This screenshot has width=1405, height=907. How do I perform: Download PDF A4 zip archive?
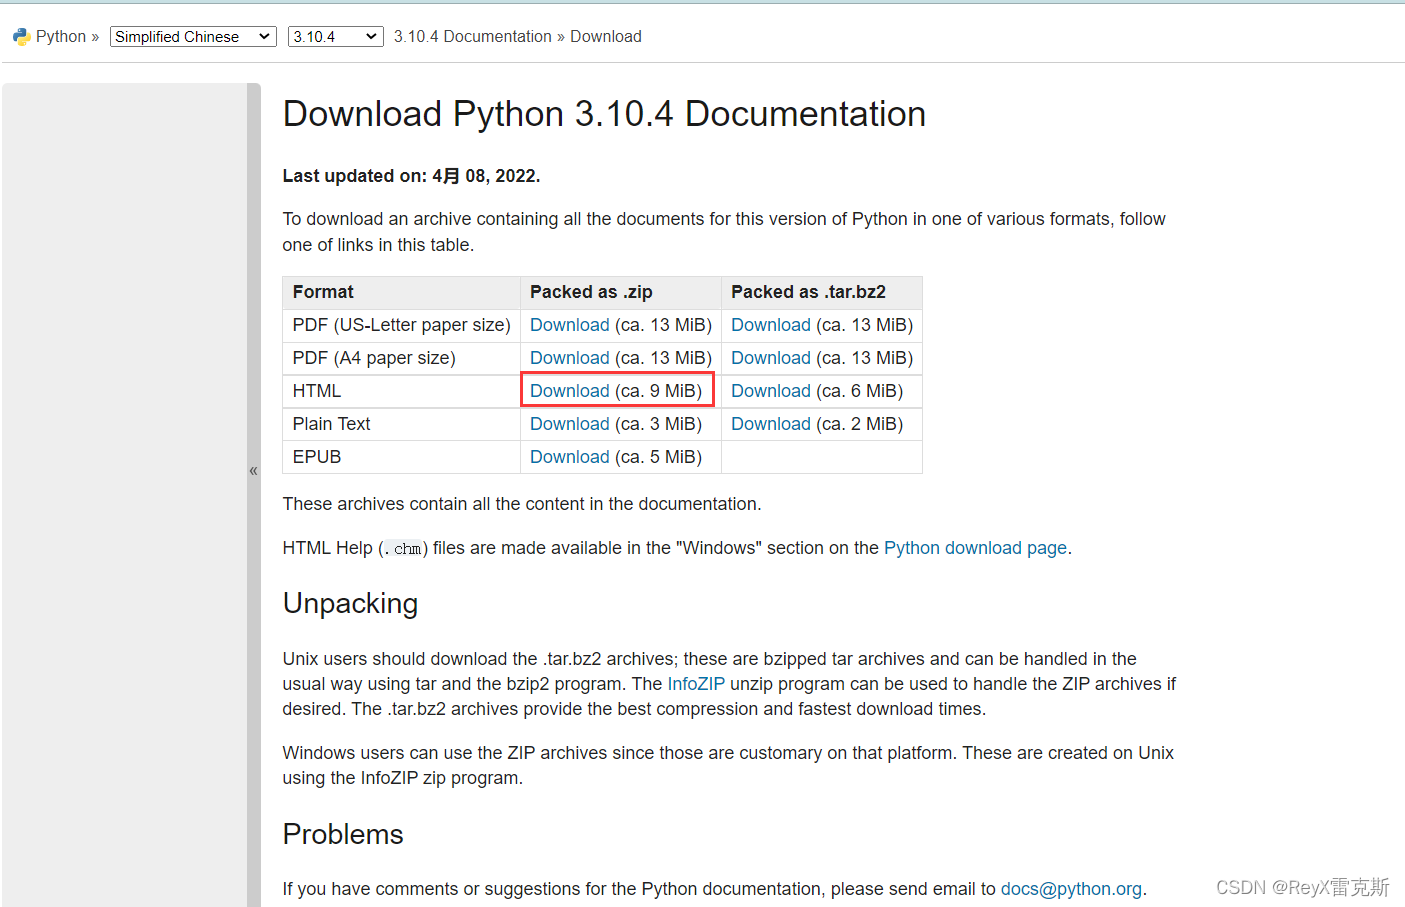(x=569, y=358)
